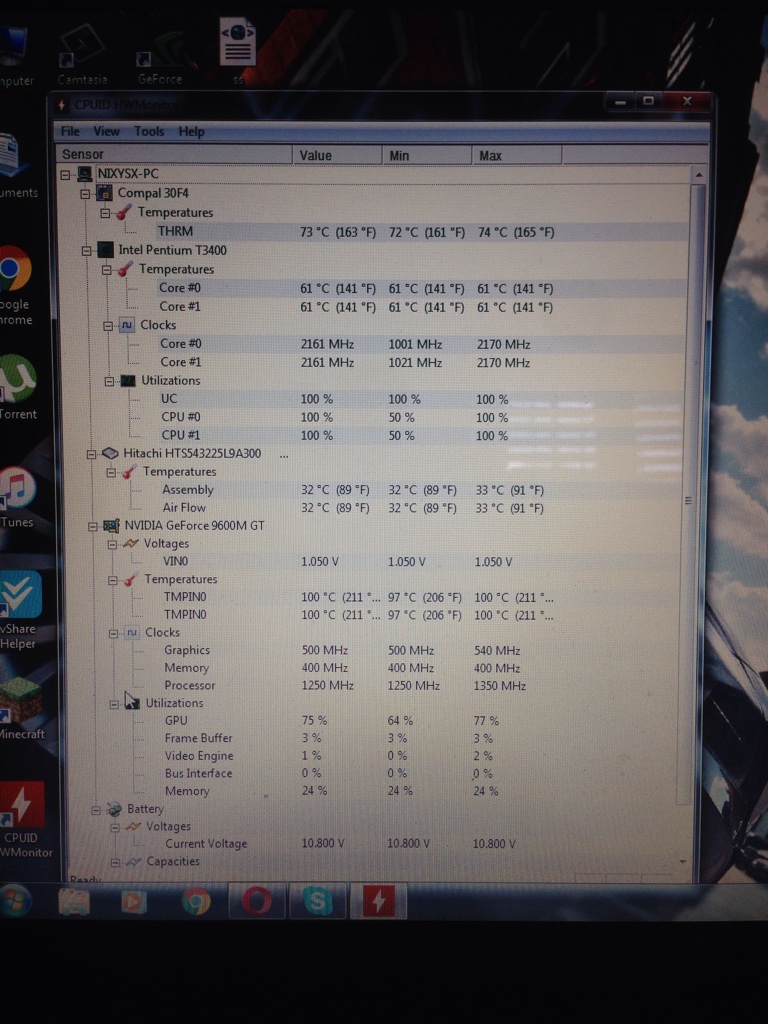Click the Chrome icon in the taskbar
This screenshot has width=768, height=1024.
197,902
